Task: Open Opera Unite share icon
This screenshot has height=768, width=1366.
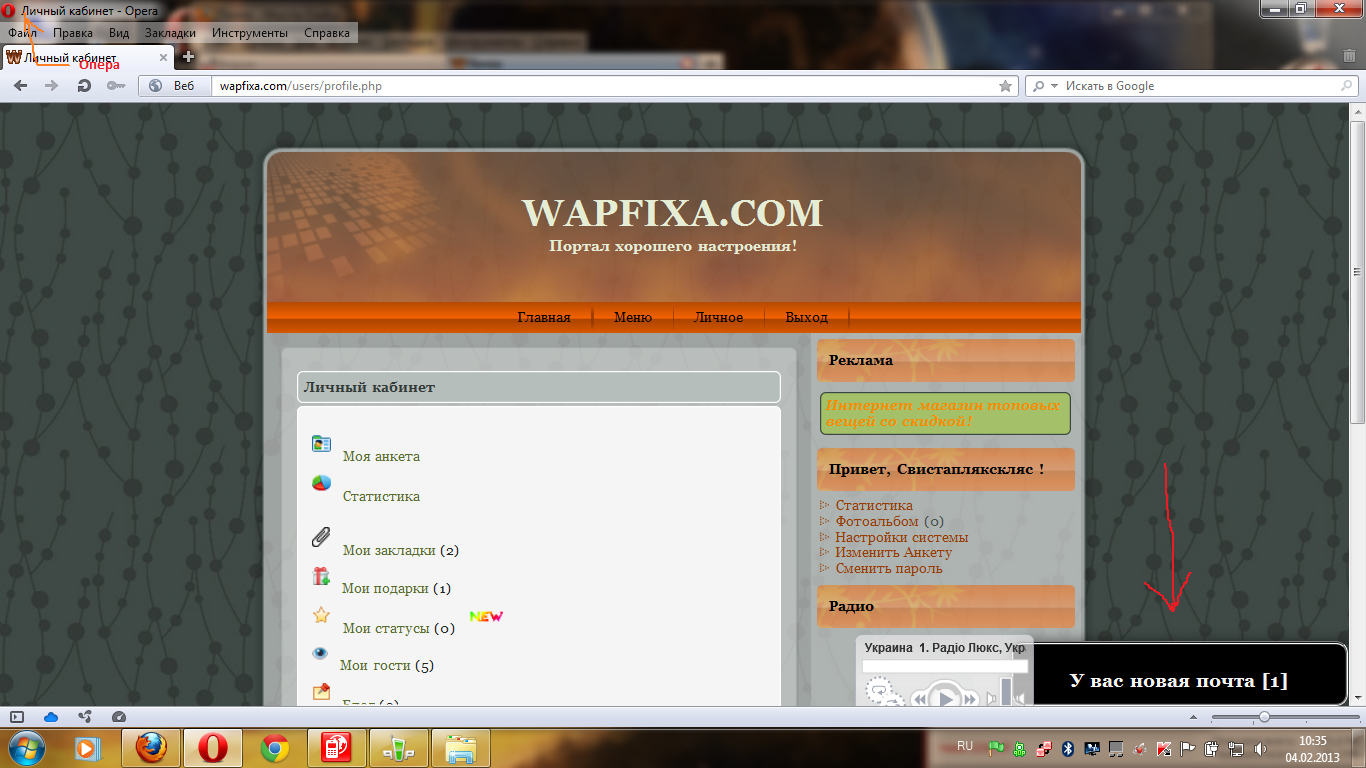Action: coord(85,717)
